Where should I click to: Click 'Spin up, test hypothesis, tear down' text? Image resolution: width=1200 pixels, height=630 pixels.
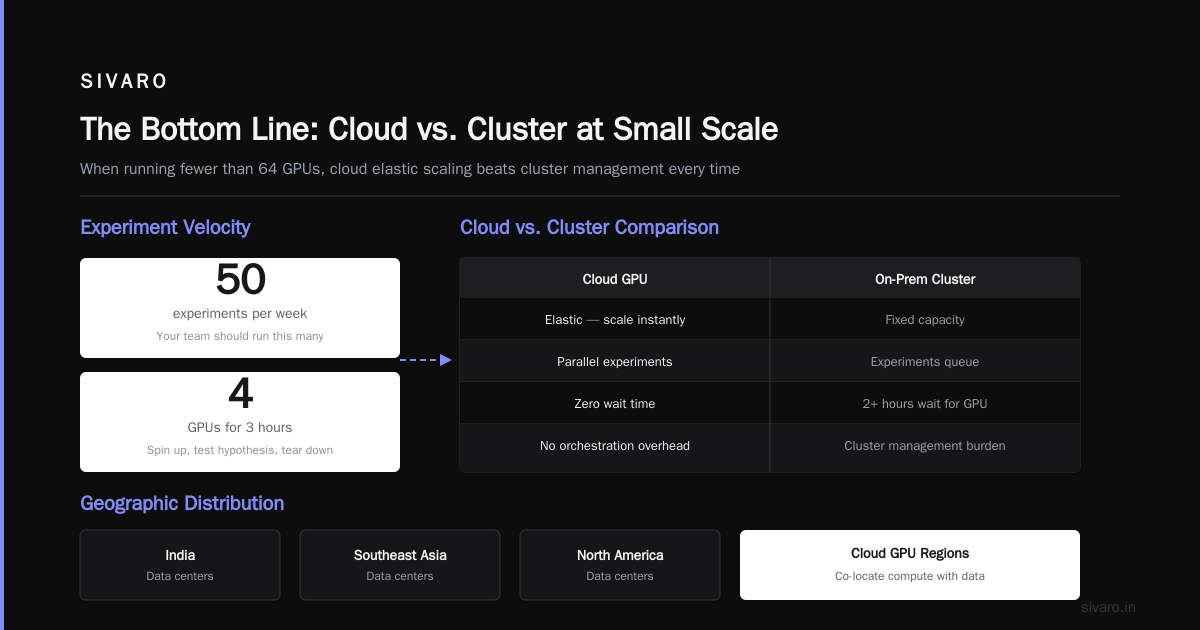240,450
